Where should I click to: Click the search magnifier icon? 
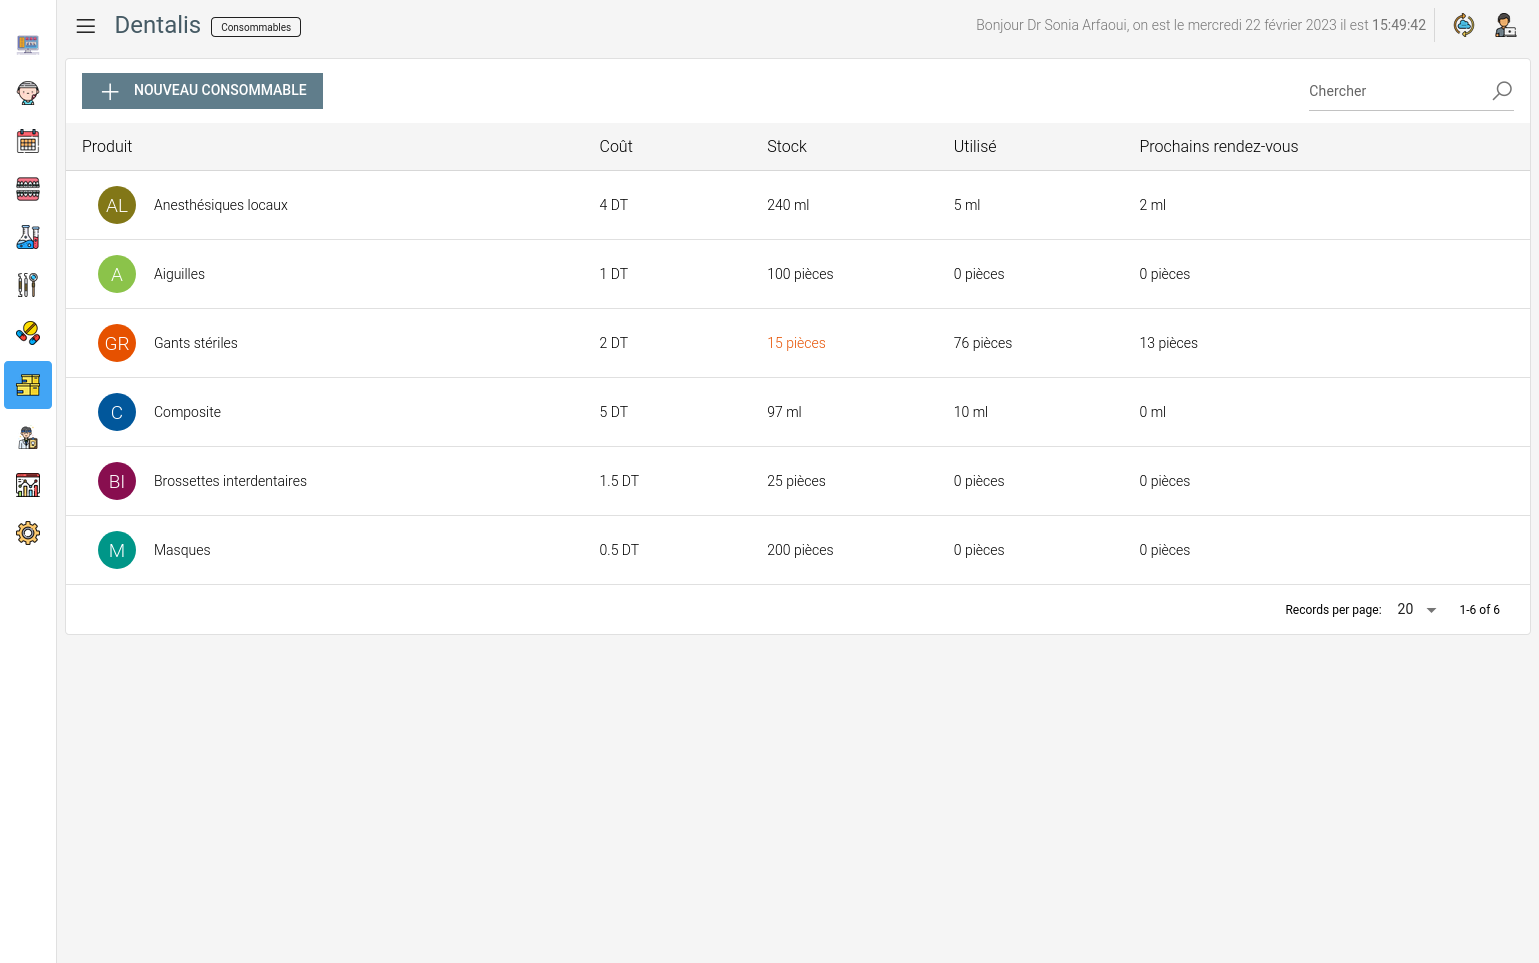[x=1501, y=91]
